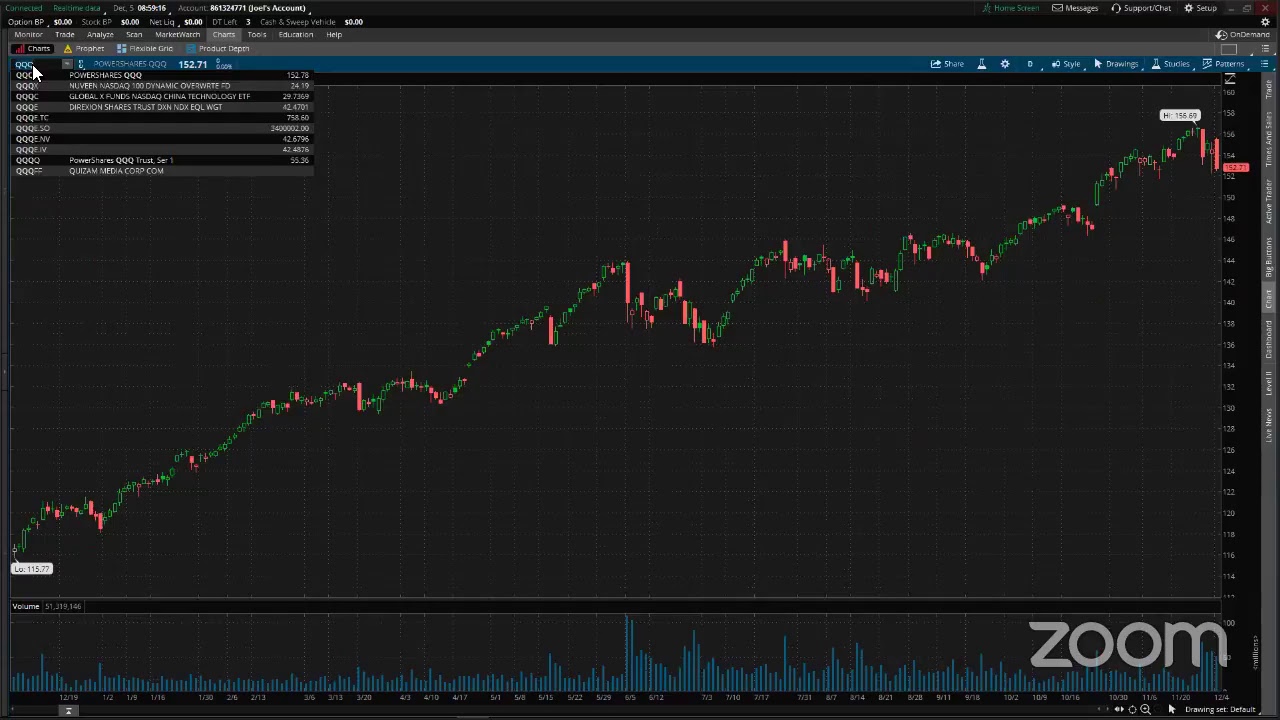Select the Prophet sub-tab
Image resolution: width=1280 pixels, height=720 pixels.
click(x=84, y=49)
